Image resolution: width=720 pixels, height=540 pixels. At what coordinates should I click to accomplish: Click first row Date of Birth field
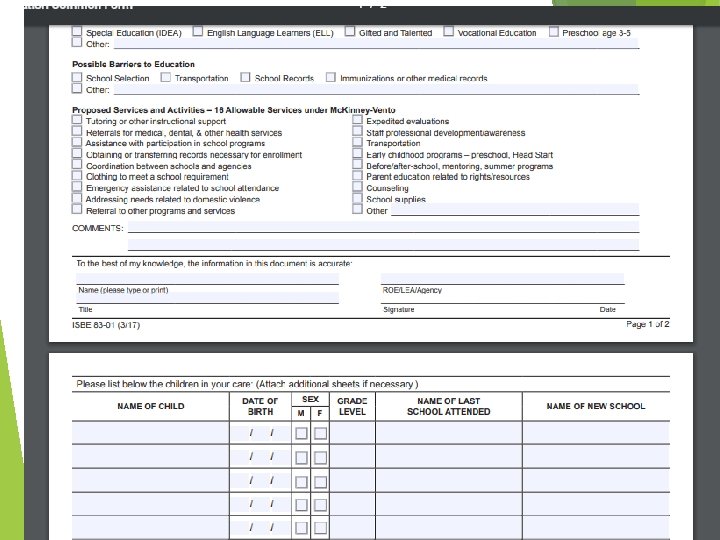(260, 433)
